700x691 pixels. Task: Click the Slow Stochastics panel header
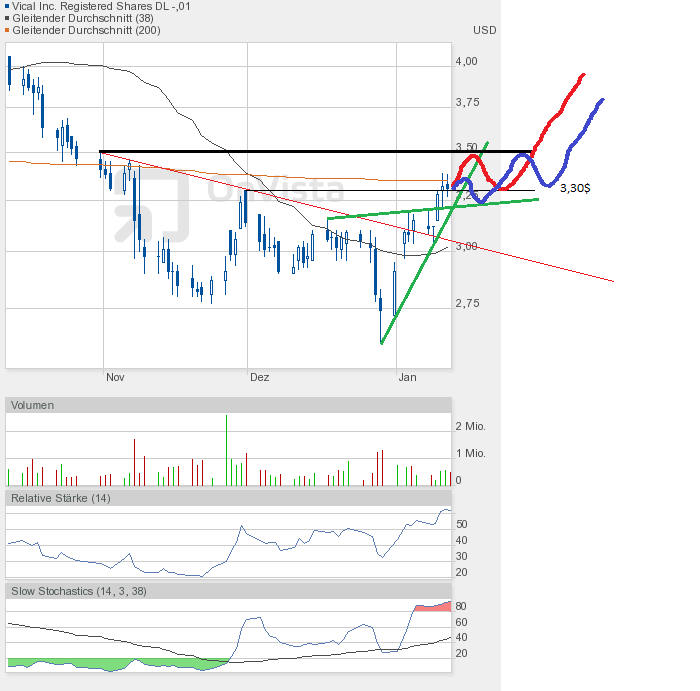(x=228, y=591)
